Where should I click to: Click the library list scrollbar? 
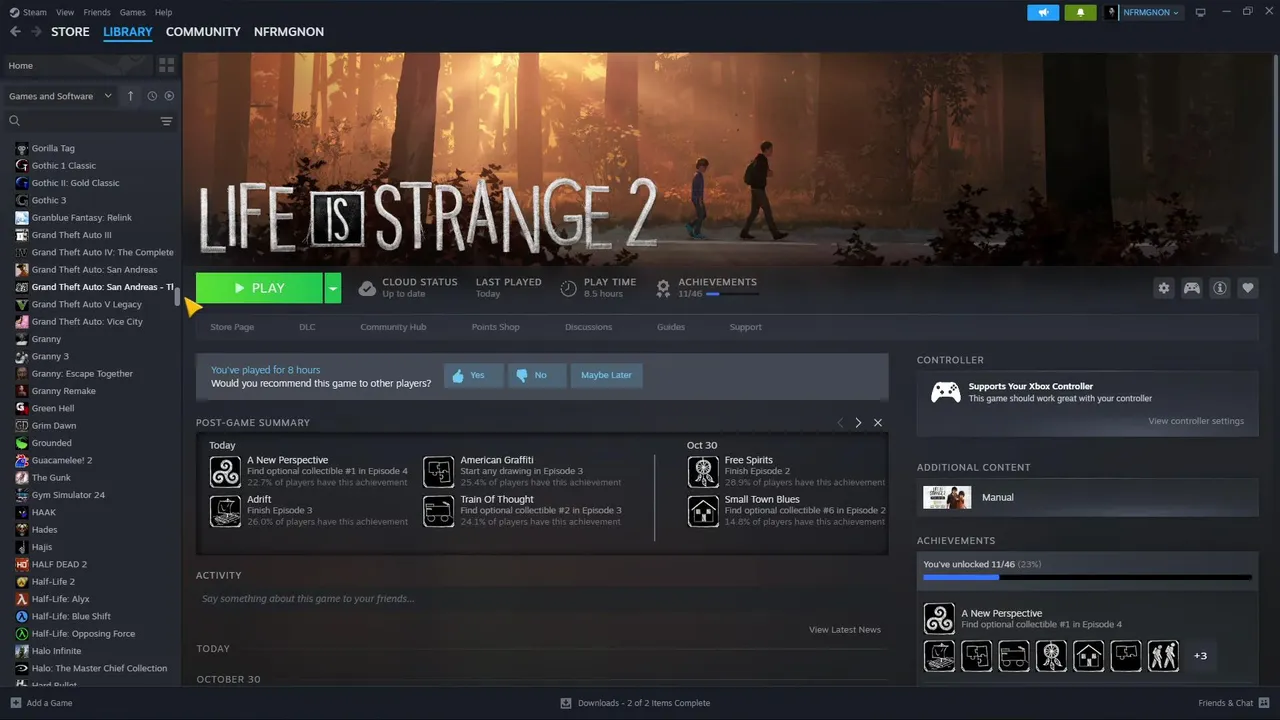[178, 297]
